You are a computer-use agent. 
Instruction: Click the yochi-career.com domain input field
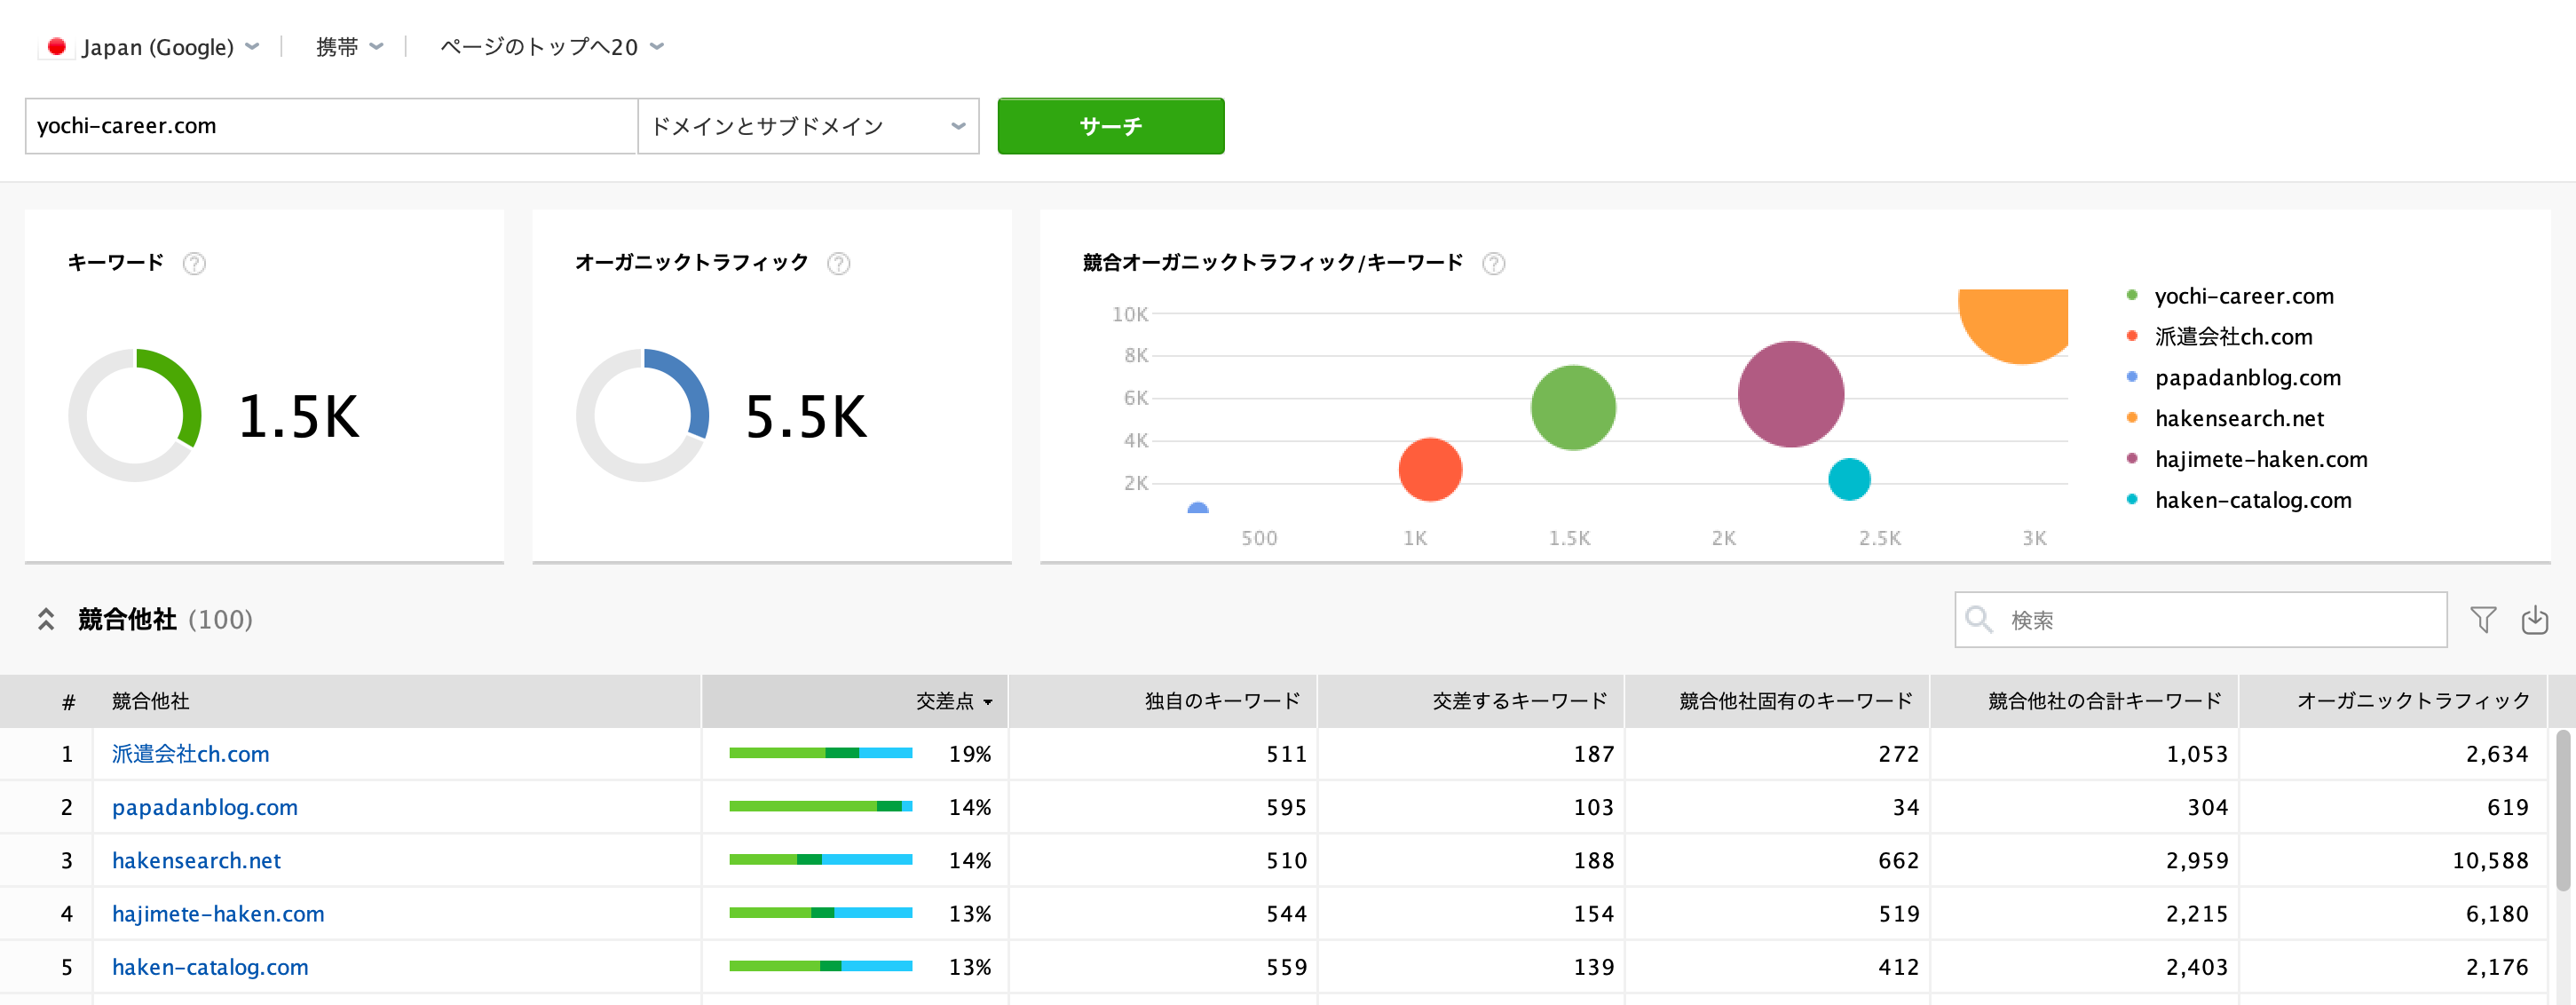click(331, 126)
